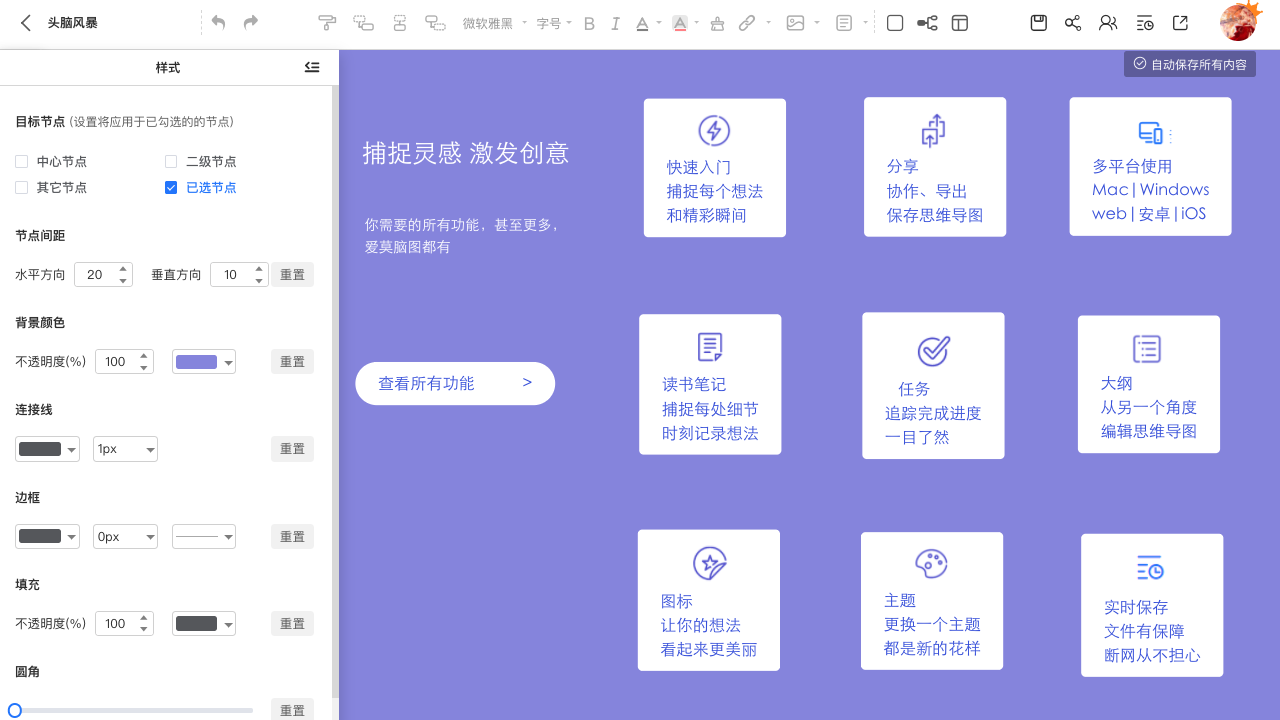
Task: Click the 查看所有功能 button
Action: [455, 383]
